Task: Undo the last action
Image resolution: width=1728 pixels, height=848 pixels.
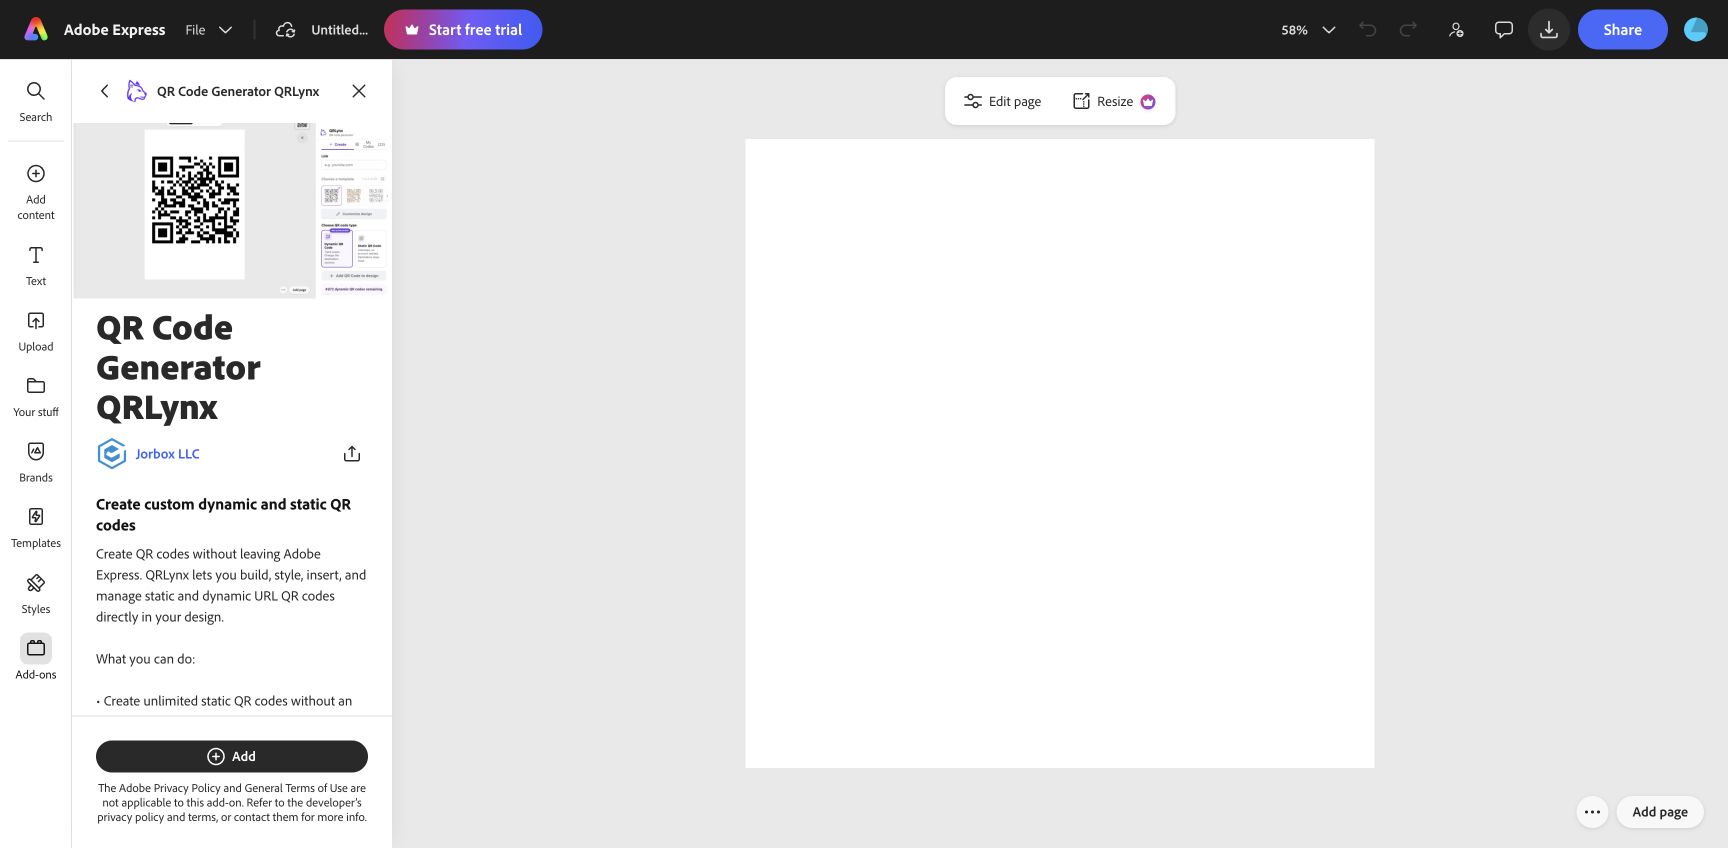Action: (x=1368, y=30)
